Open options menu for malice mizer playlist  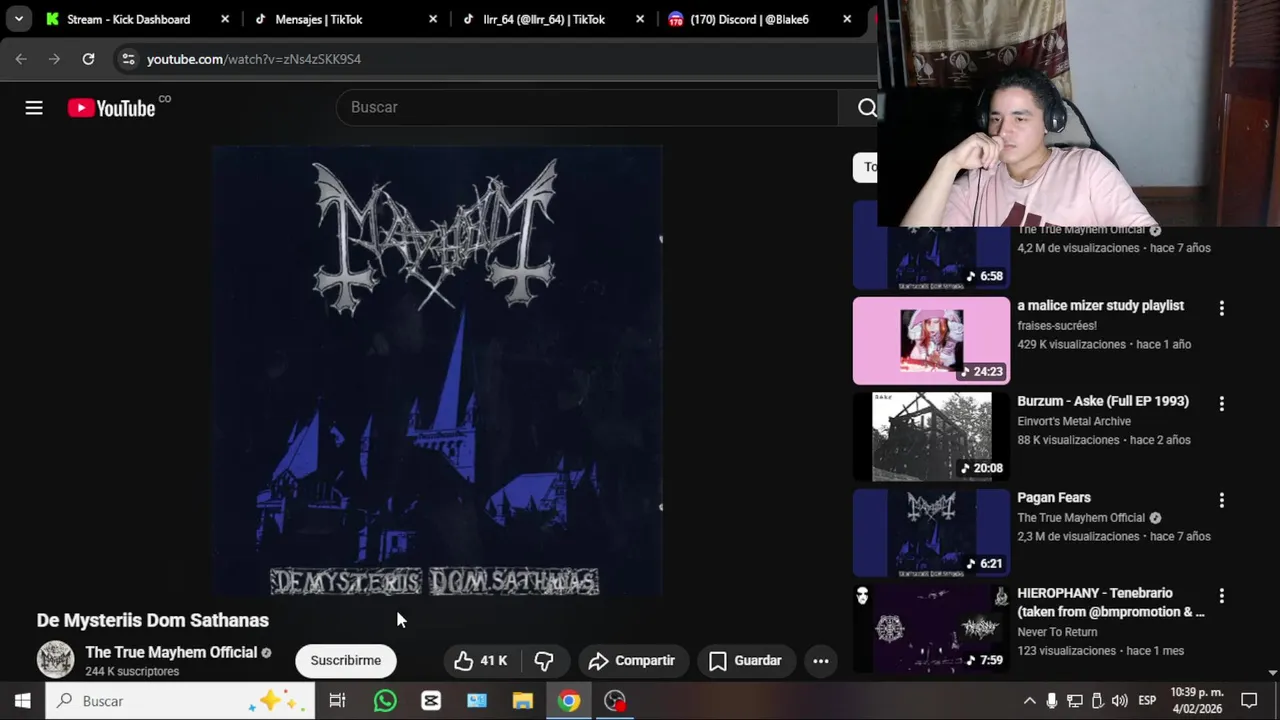(x=1221, y=308)
